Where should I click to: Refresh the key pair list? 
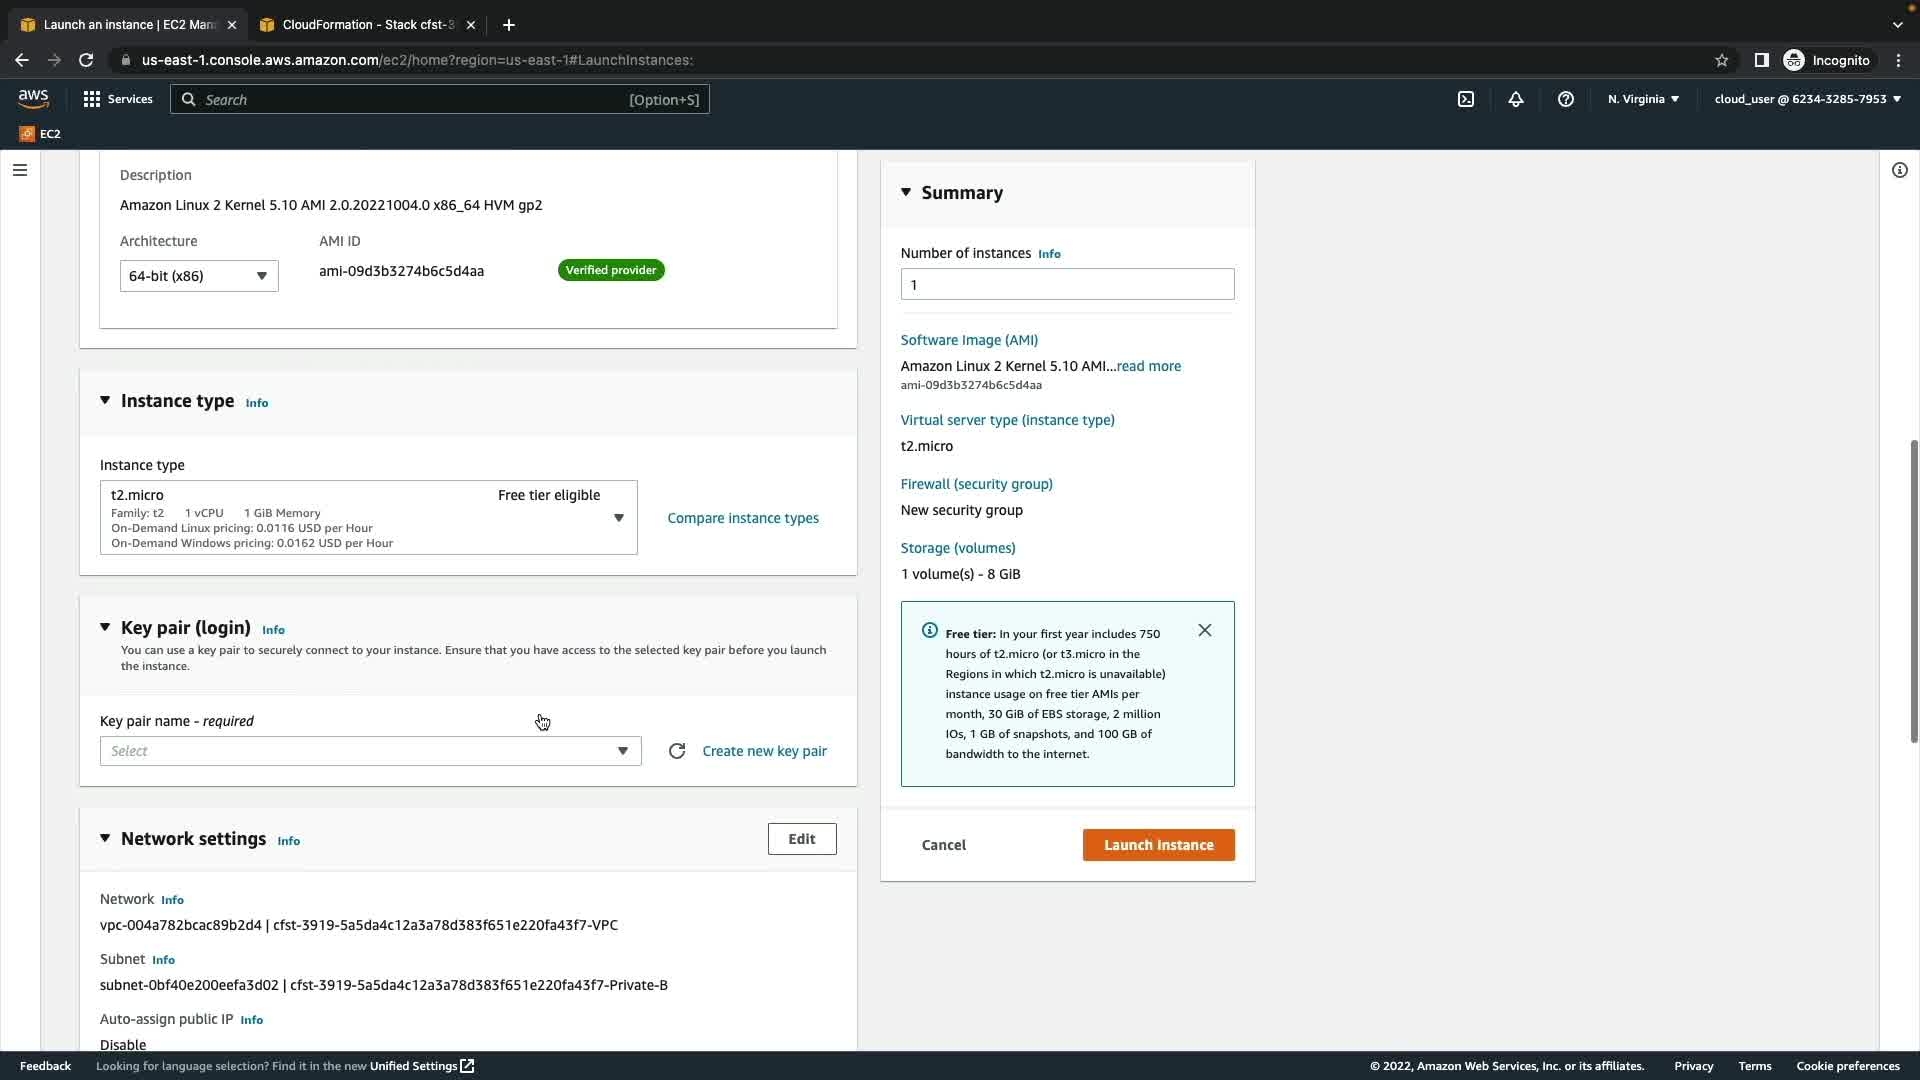tap(677, 751)
